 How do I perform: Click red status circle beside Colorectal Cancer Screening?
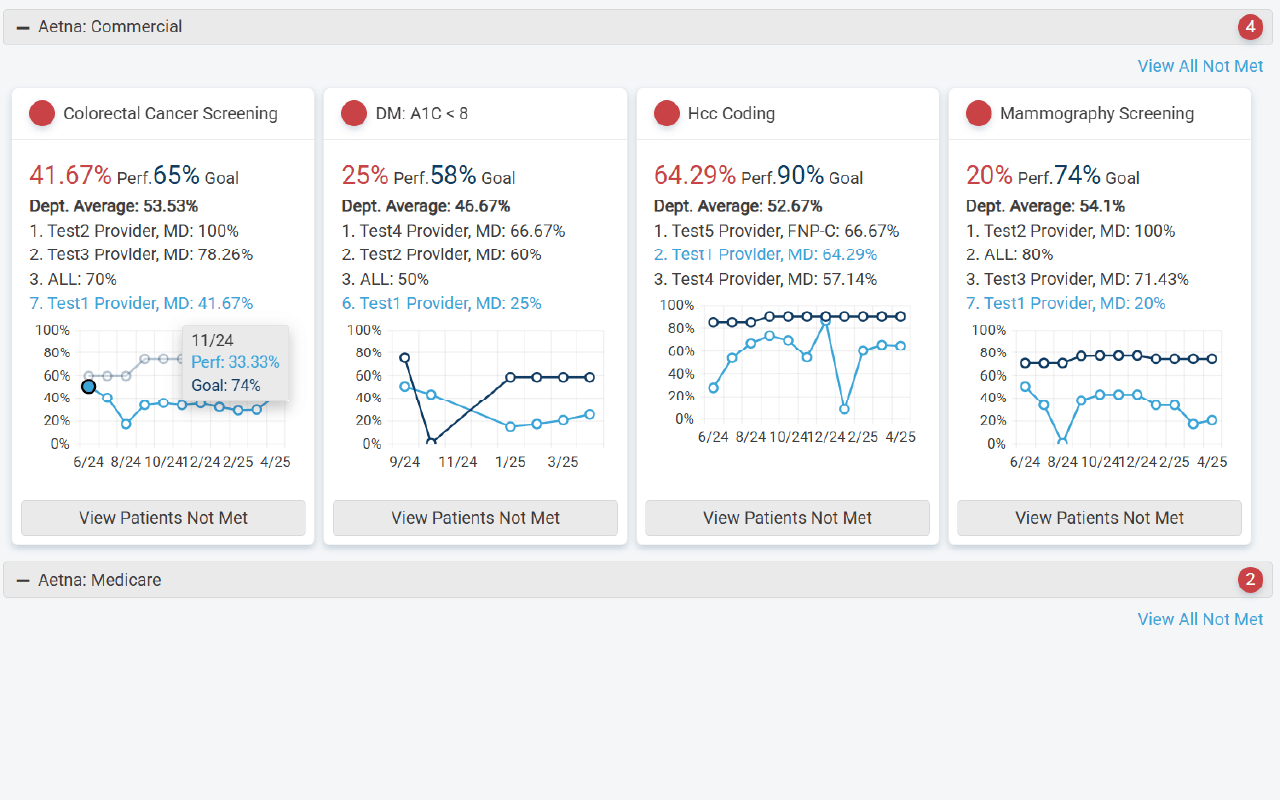42,113
